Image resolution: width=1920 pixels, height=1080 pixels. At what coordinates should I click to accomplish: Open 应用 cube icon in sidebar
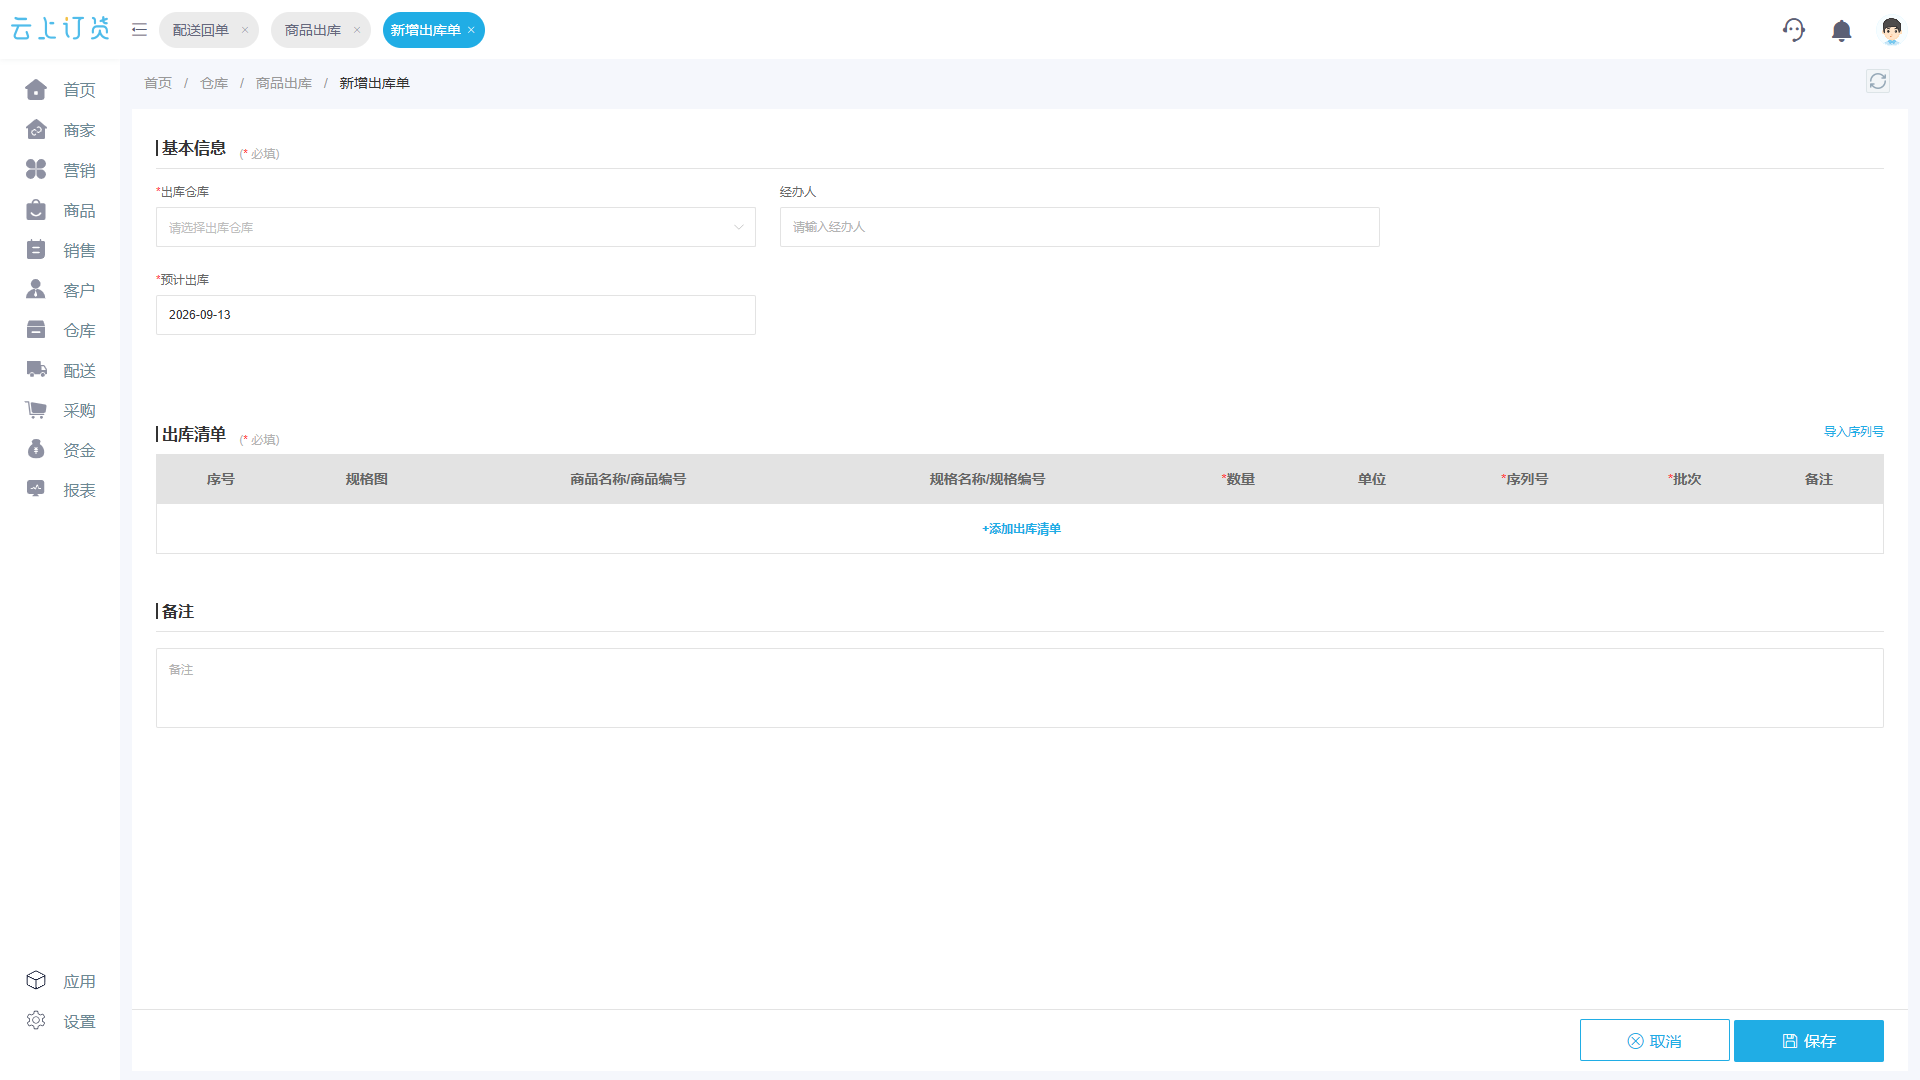pos(36,981)
